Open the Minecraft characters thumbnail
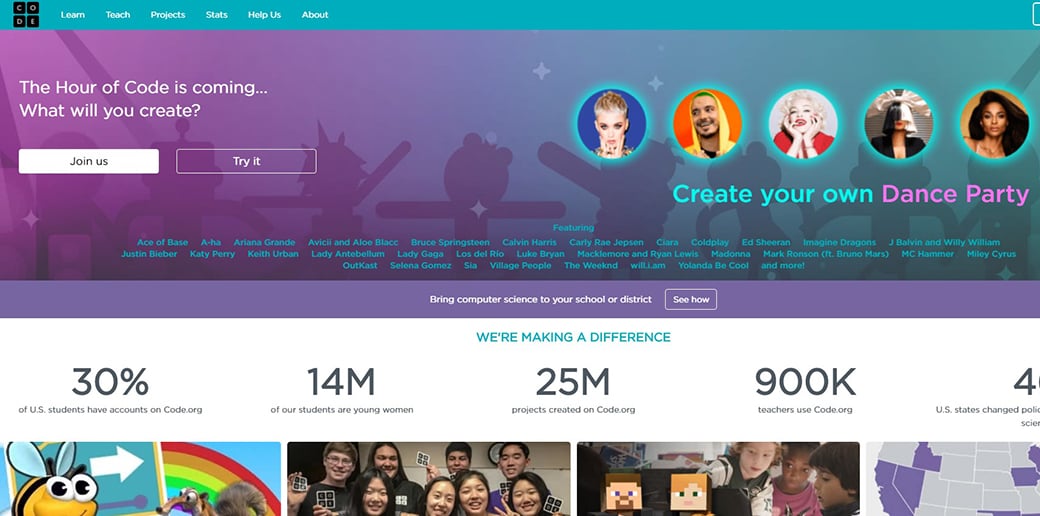This screenshot has width=1040, height=516. (718, 479)
